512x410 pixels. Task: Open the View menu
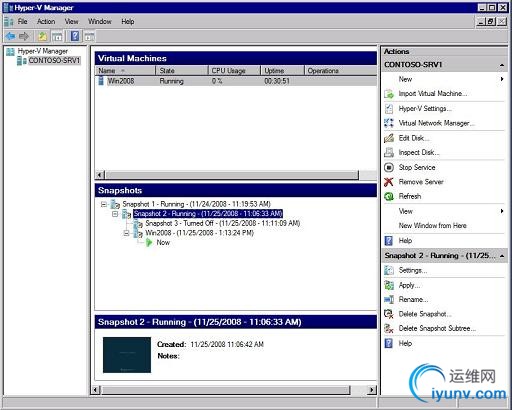point(71,22)
